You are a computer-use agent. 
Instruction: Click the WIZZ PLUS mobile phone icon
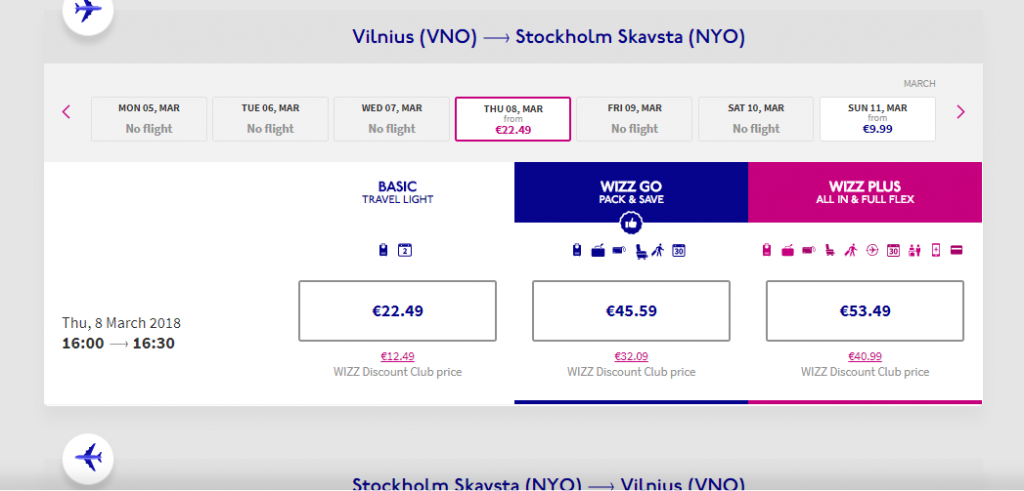point(936,250)
